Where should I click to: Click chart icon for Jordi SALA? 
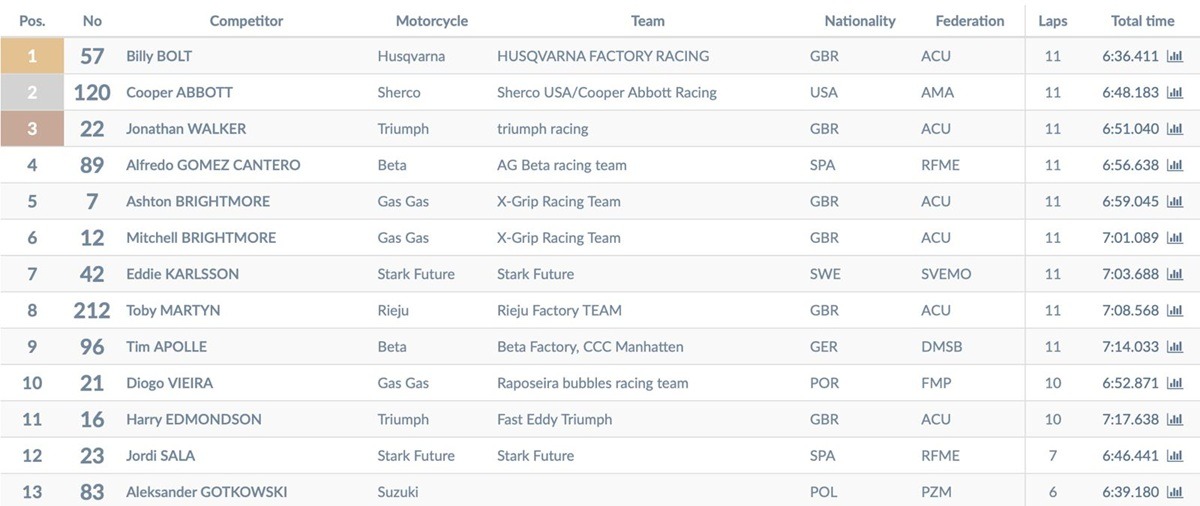(1175, 456)
